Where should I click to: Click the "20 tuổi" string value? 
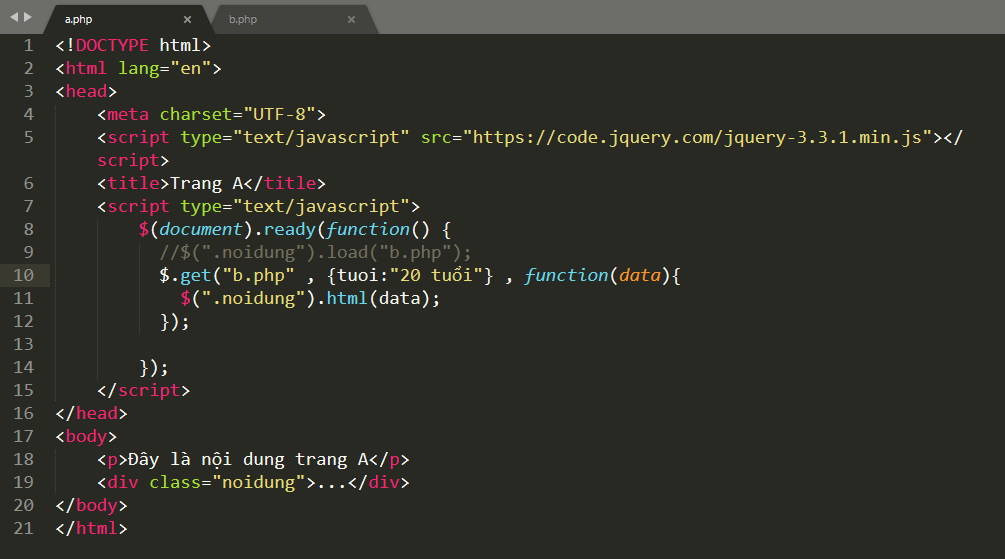coord(436,276)
